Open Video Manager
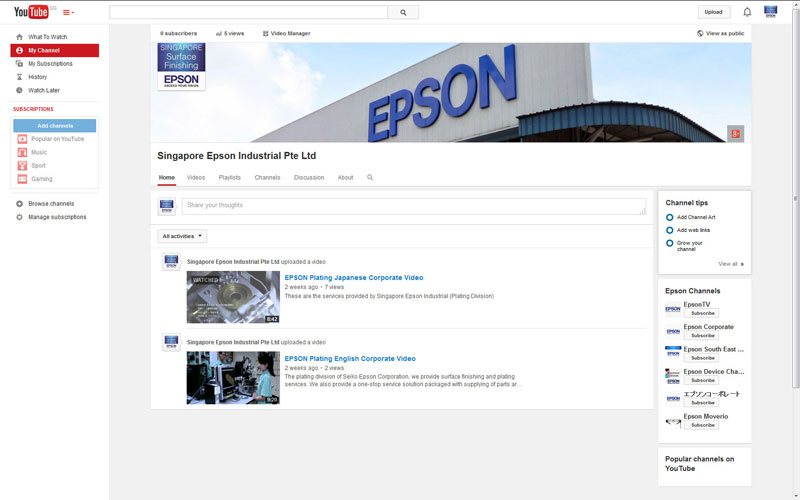This screenshot has width=800, height=500. 286,33
